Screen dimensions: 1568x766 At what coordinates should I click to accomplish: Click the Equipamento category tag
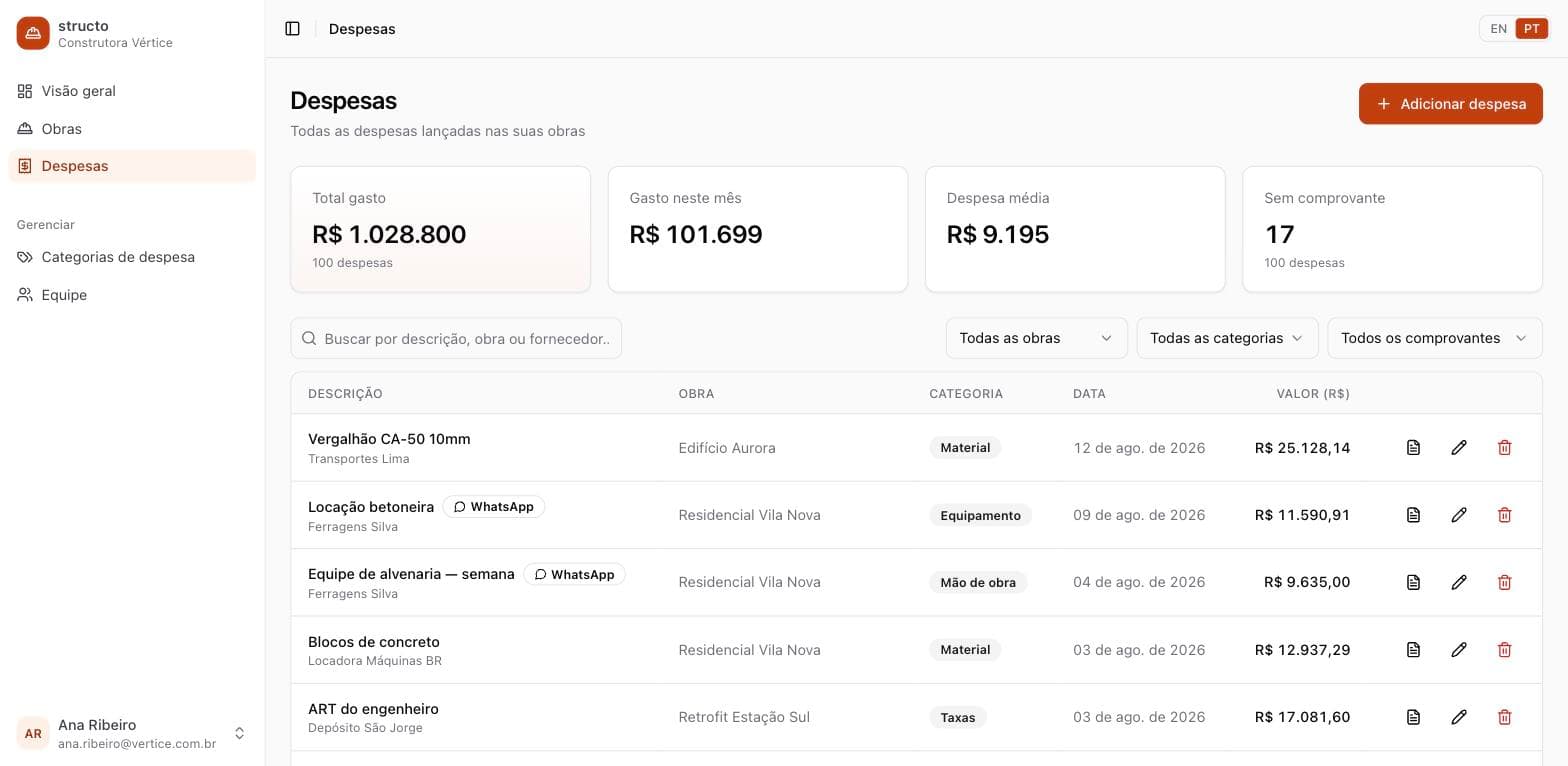(x=980, y=515)
